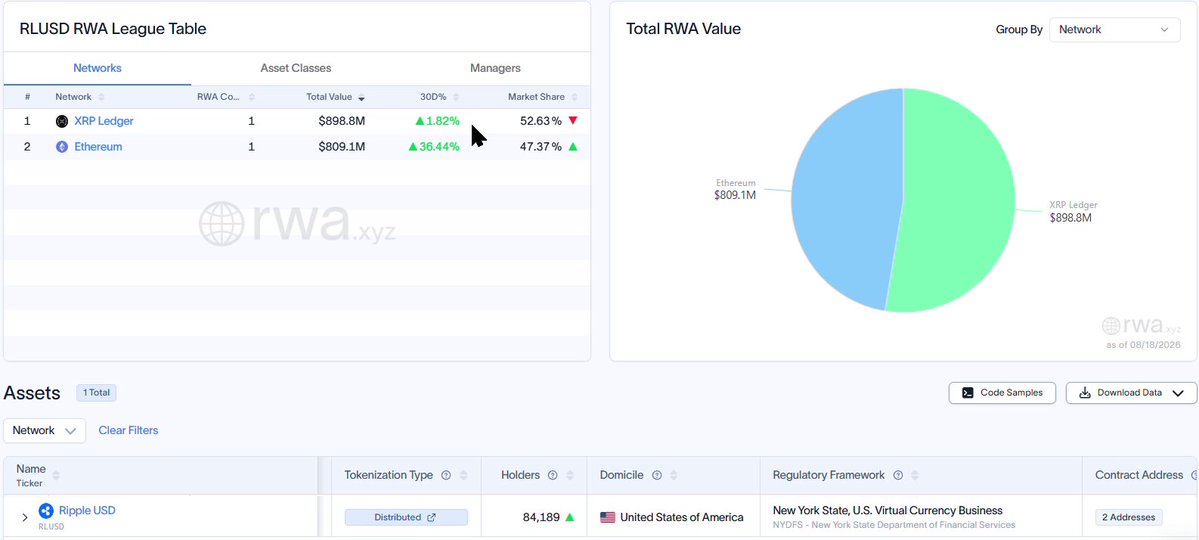Open the 2 Addresses contract badge
The width and height of the screenshot is (1199, 540).
tap(1129, 517)
